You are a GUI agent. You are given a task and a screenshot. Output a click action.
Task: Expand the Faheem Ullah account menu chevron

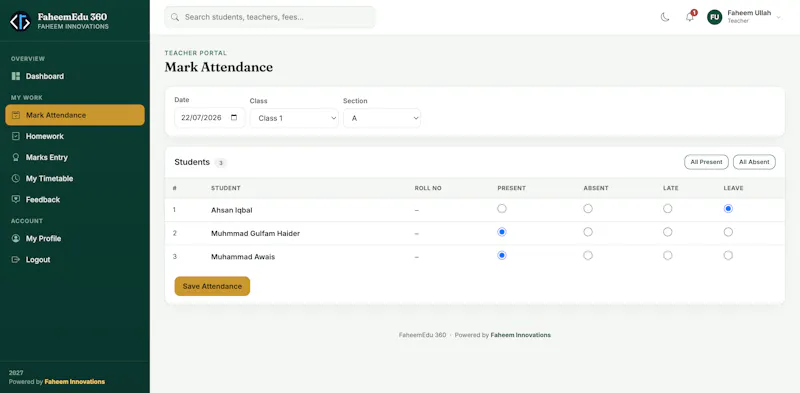click(x=779, y=17)
